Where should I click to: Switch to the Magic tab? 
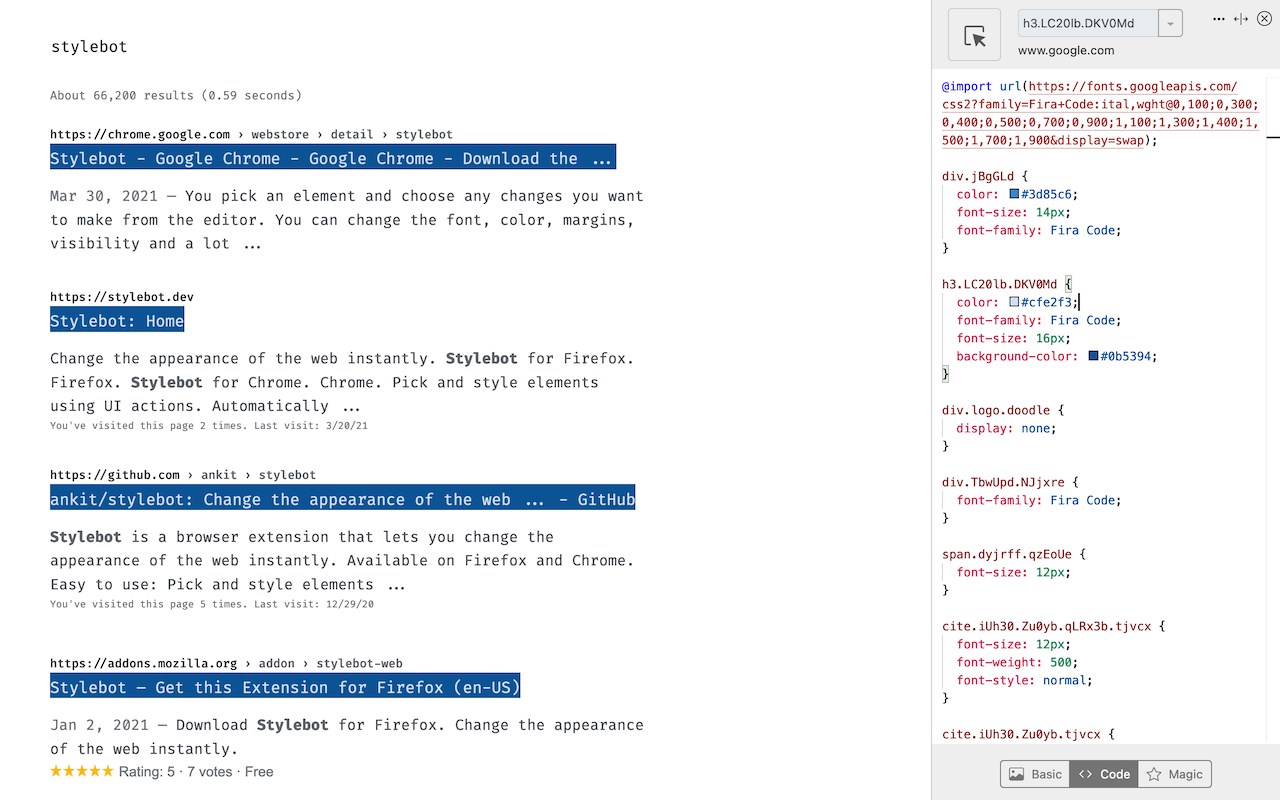1175,774
